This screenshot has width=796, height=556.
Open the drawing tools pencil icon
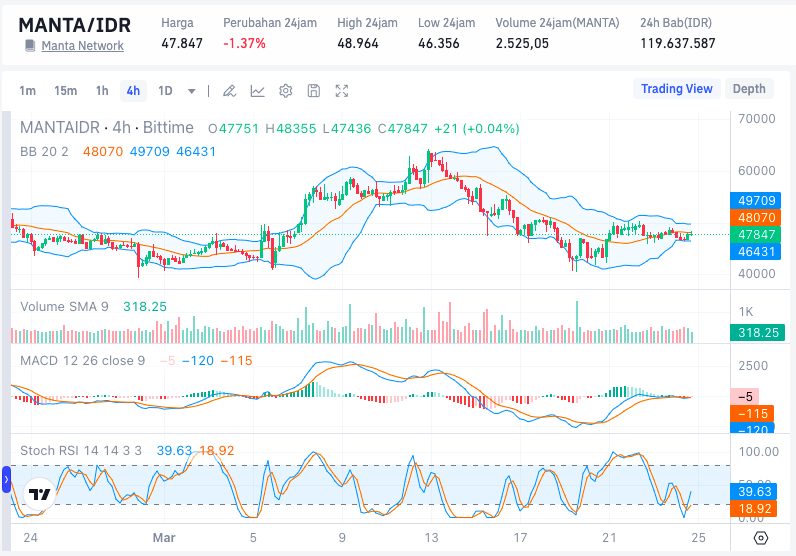pyautogui.click(x=229, y=91)
